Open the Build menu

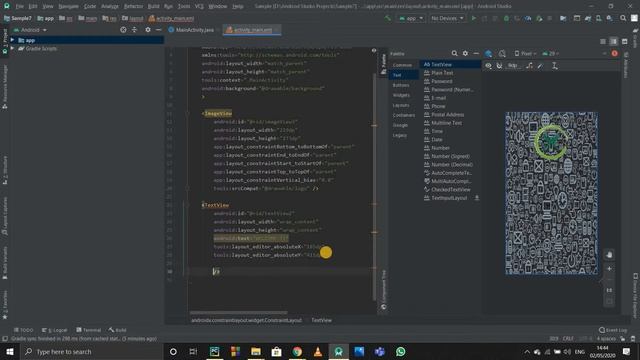click(x=153, y=6)
